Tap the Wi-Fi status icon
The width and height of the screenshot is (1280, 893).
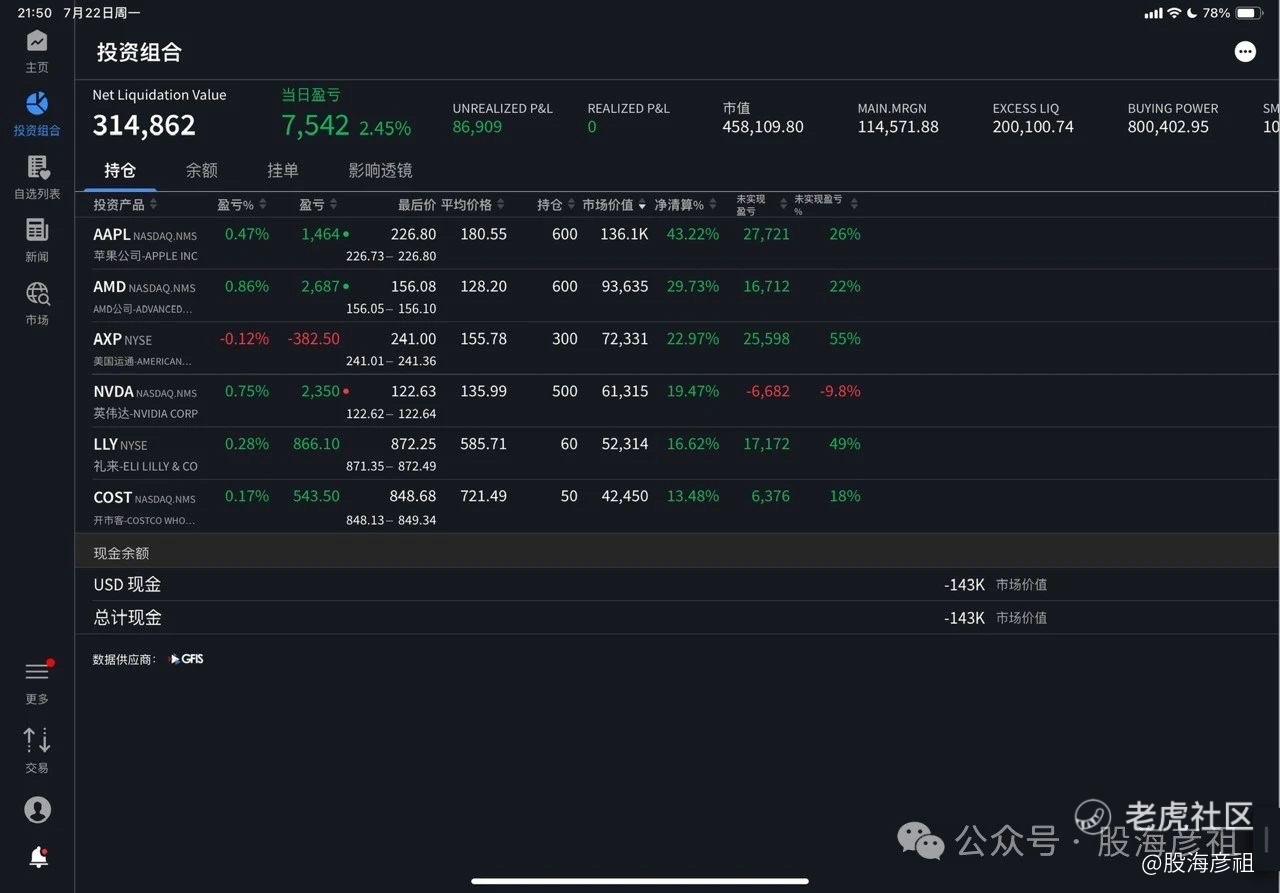[1174, 13]
